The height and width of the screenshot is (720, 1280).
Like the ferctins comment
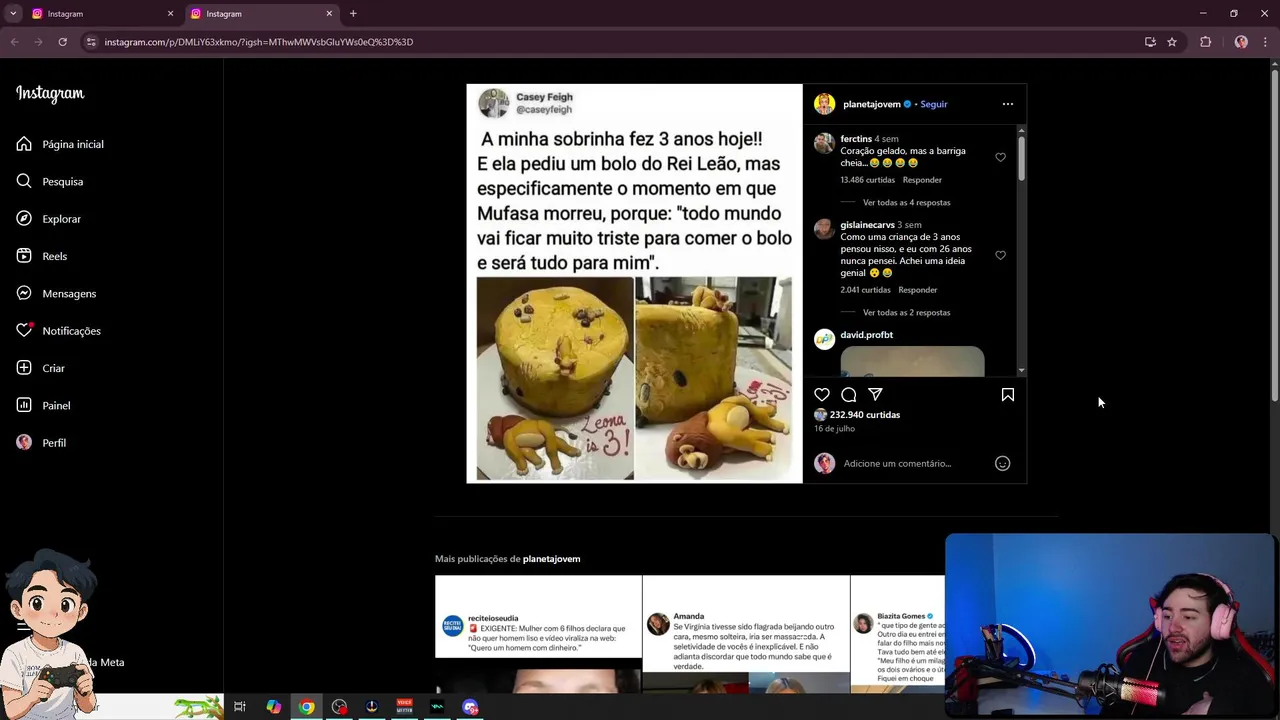click(1000, 157)
